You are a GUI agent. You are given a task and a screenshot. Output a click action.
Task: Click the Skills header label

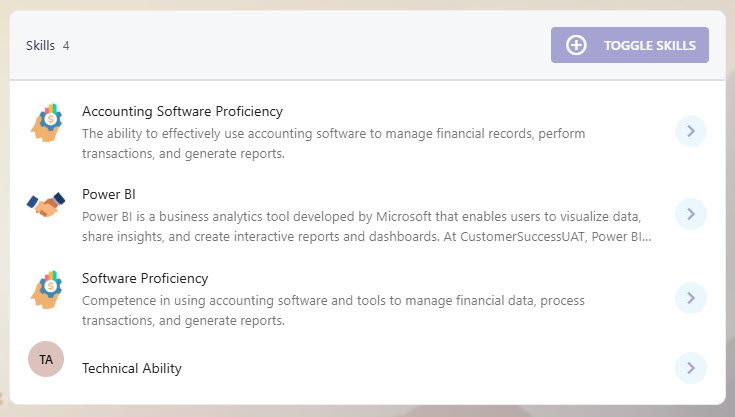point(40,45)
